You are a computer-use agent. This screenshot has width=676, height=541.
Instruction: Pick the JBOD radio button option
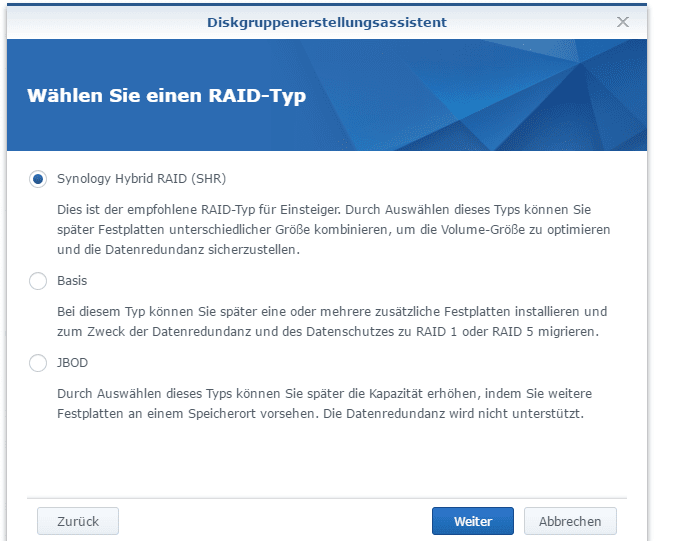[x=38, y=363]
